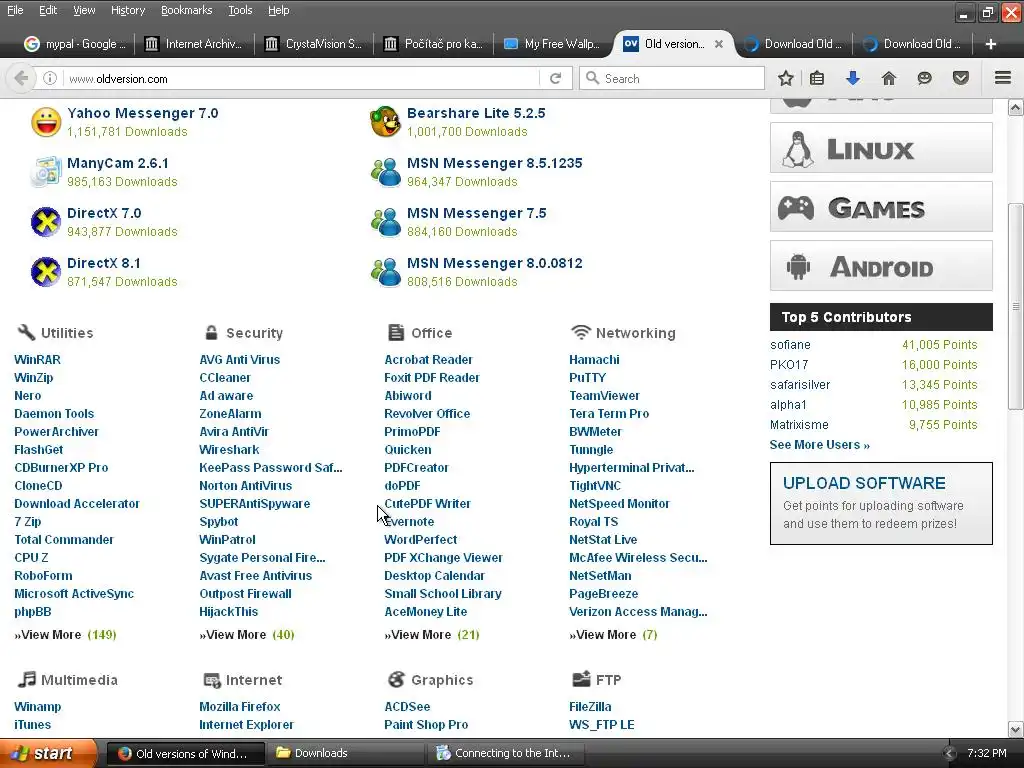
Task: Click the ManyCam 2.6.1 icon
Action: [x=46, y=172]
